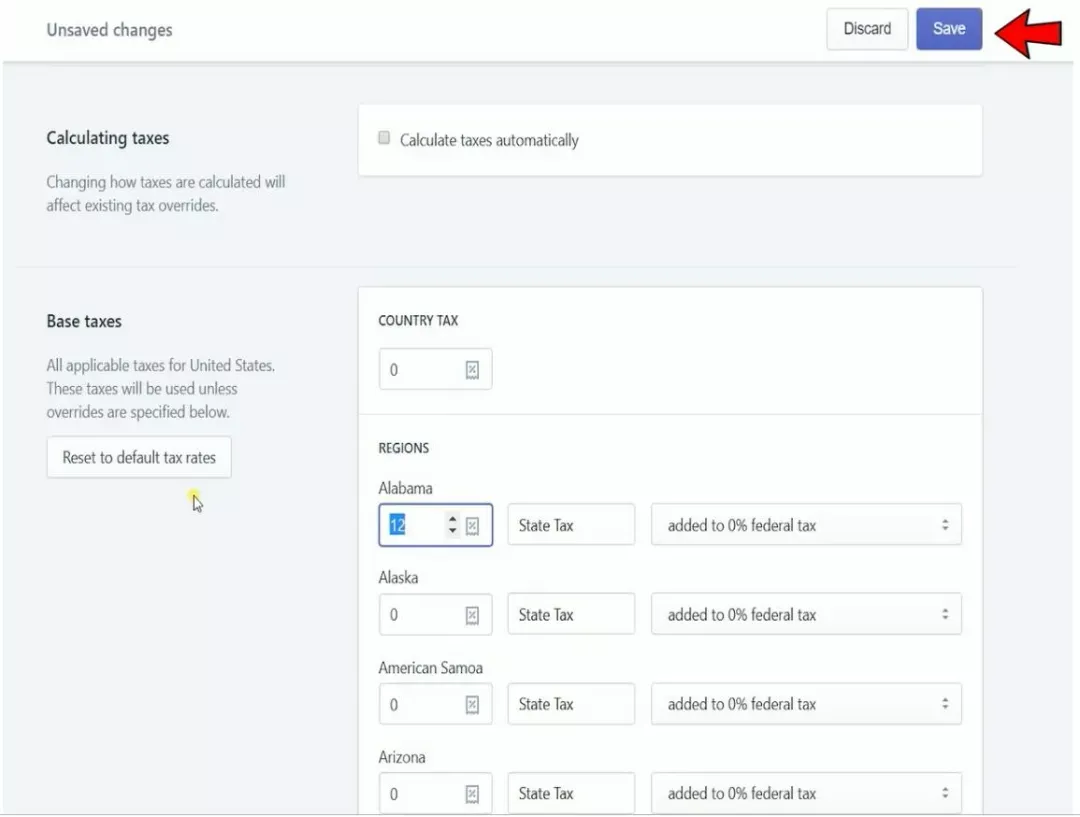The height and width of the screenshot is (817, 1080).
Task: Click the percent icon in Country Tax field
Action: pyautogui.click(x=472, y=370)
